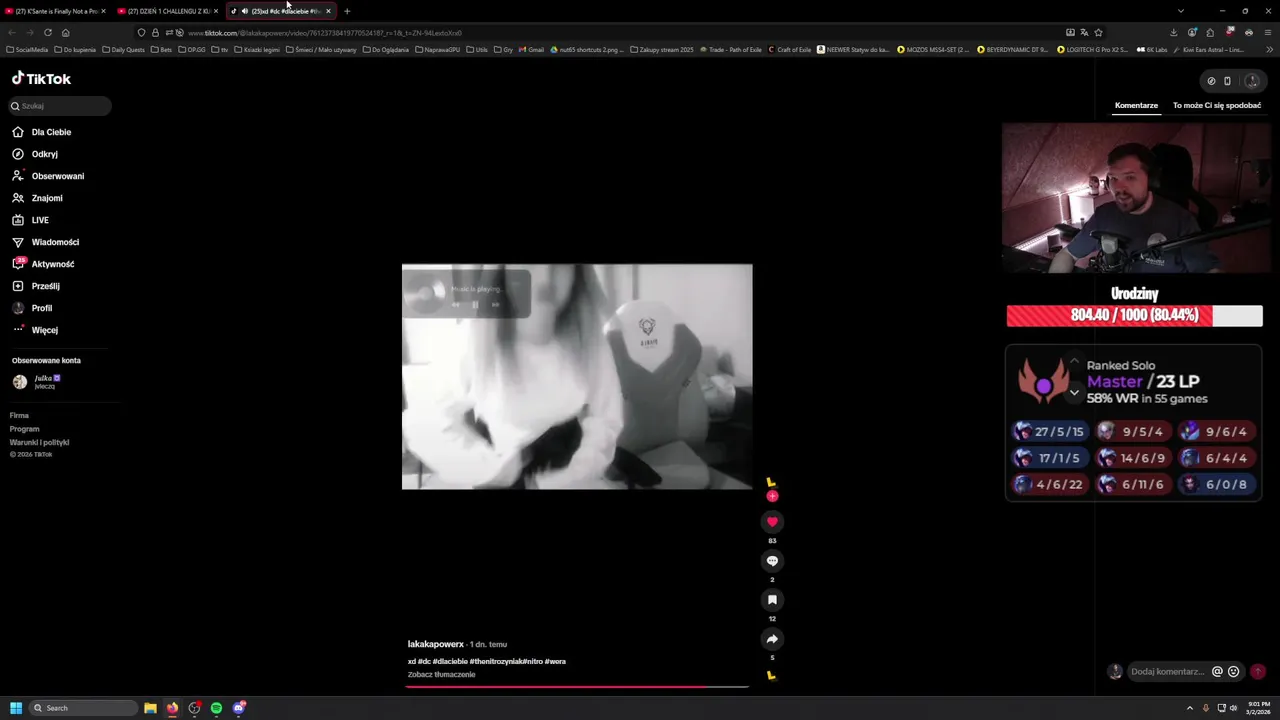Screen dimensions: 1280x720
Task: Switch to K'Sante YouTube browser tab
Action: pyautogui.click(x=56, y=11)
